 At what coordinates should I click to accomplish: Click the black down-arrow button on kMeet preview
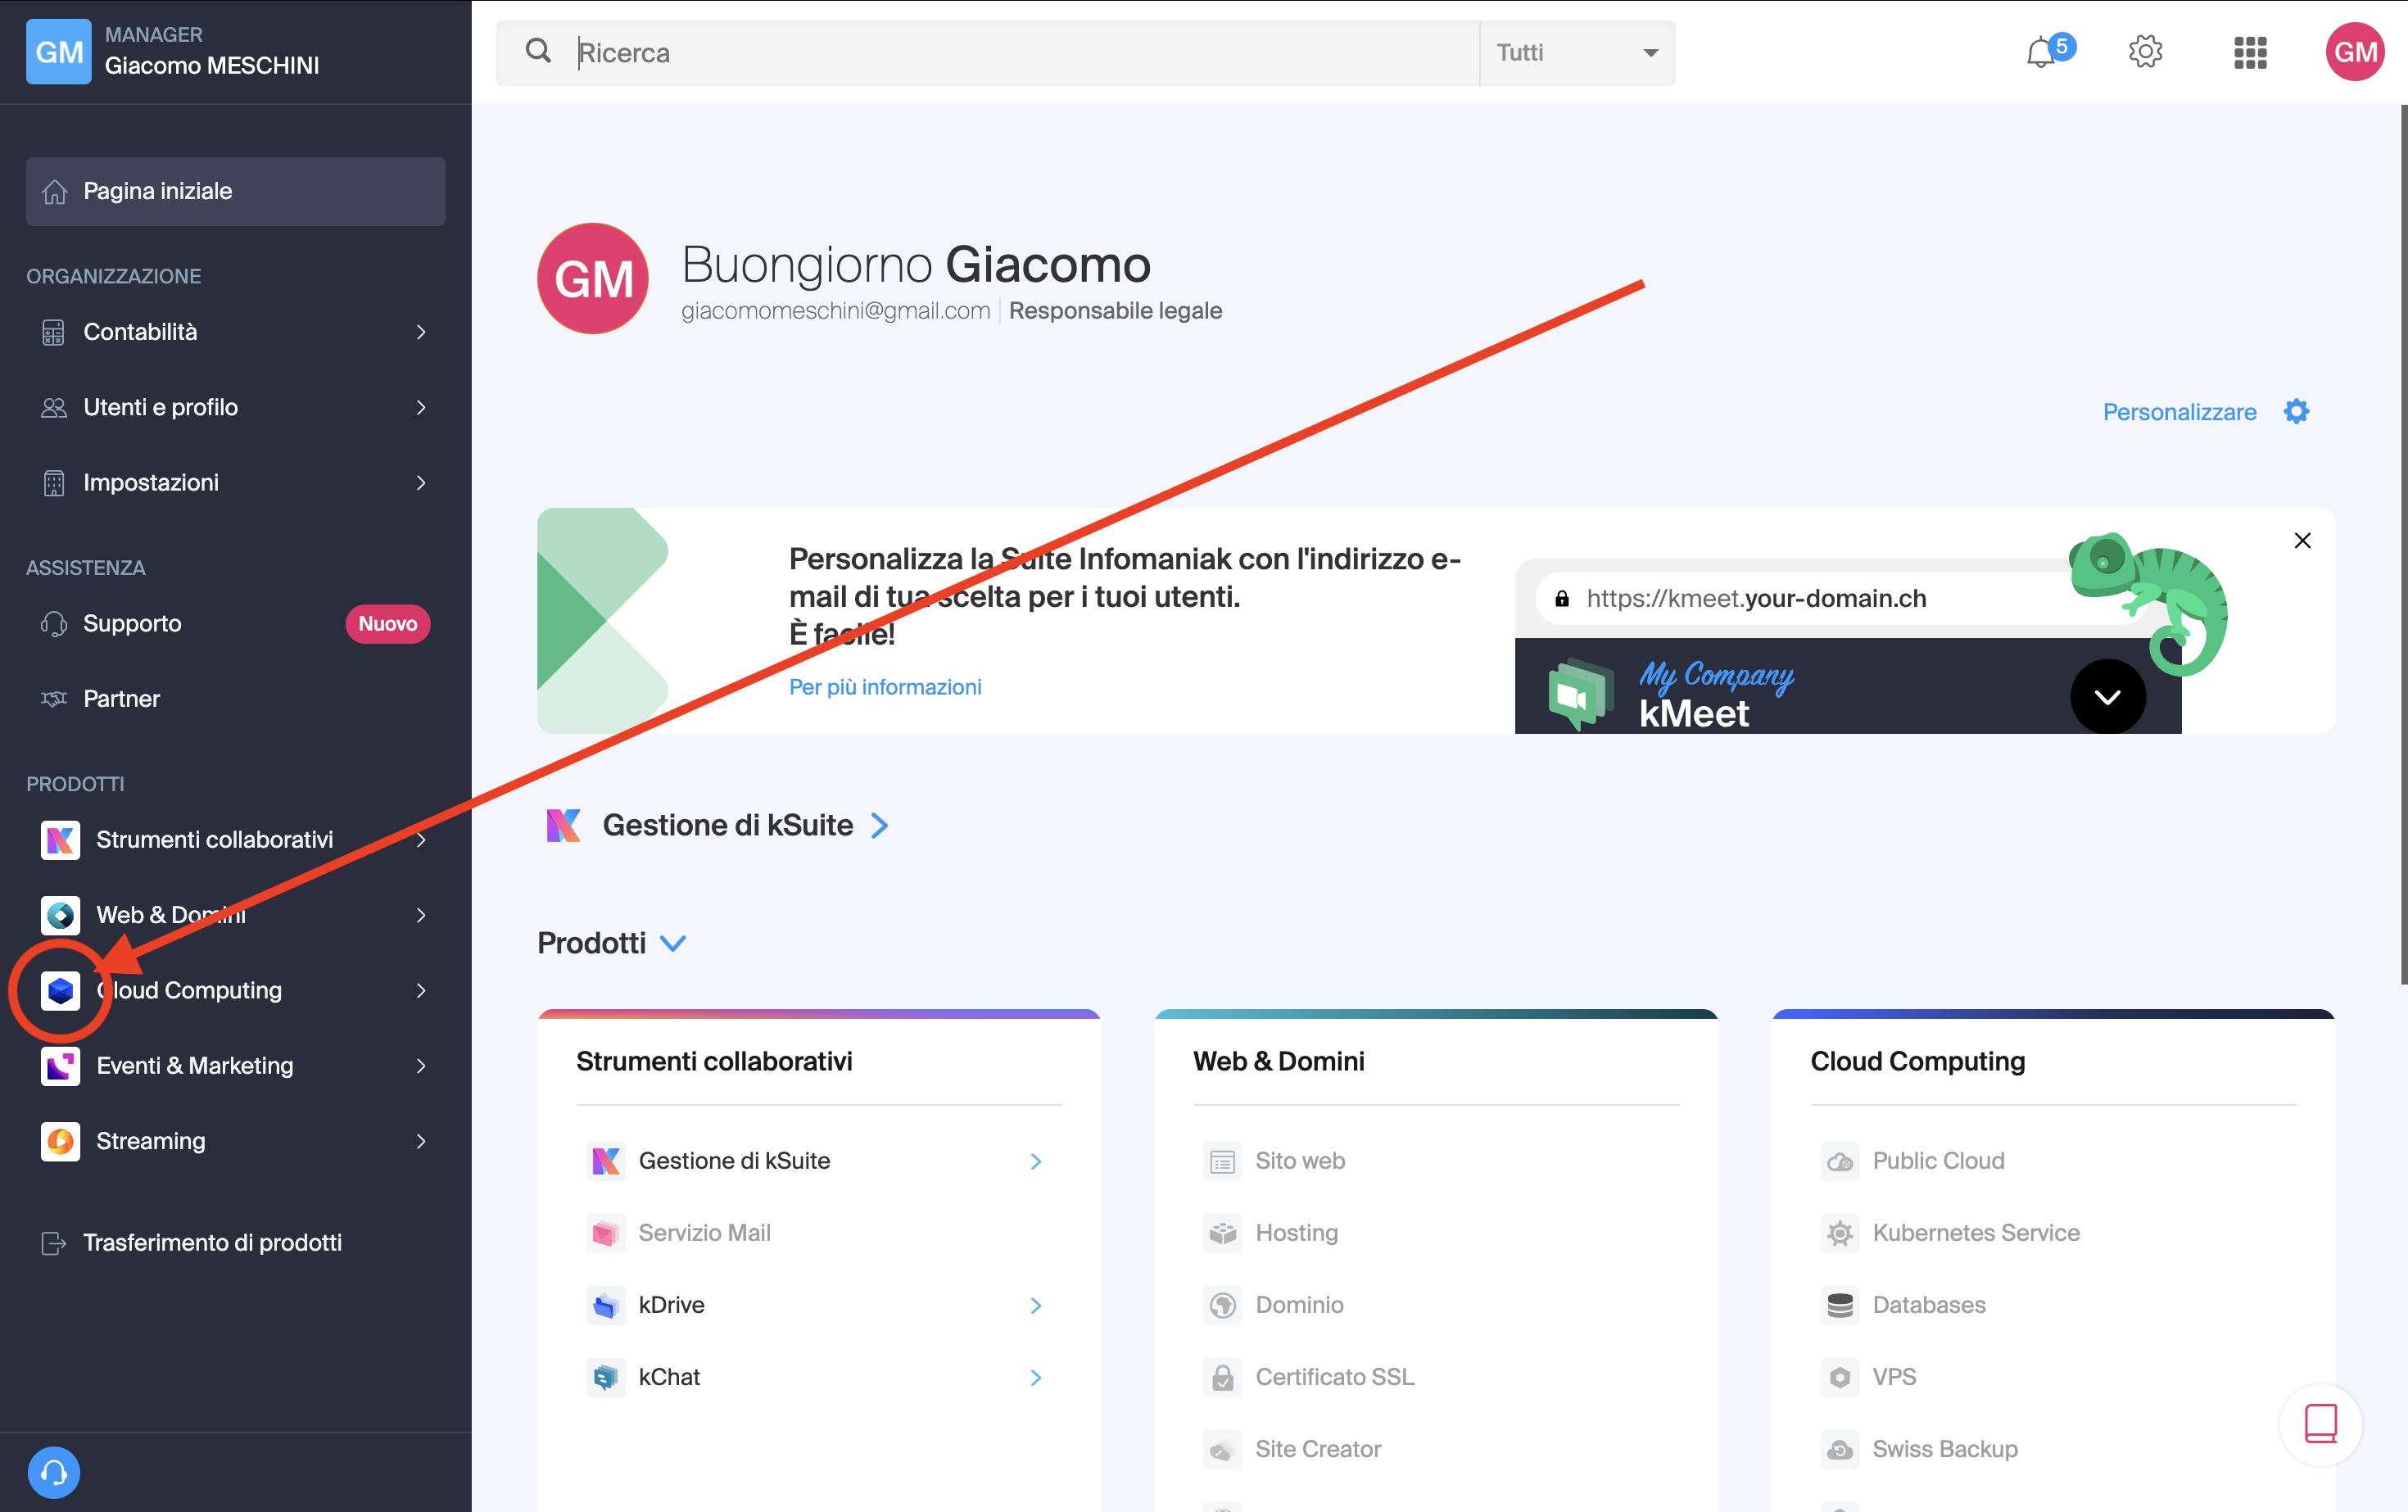coord(2107,696)
